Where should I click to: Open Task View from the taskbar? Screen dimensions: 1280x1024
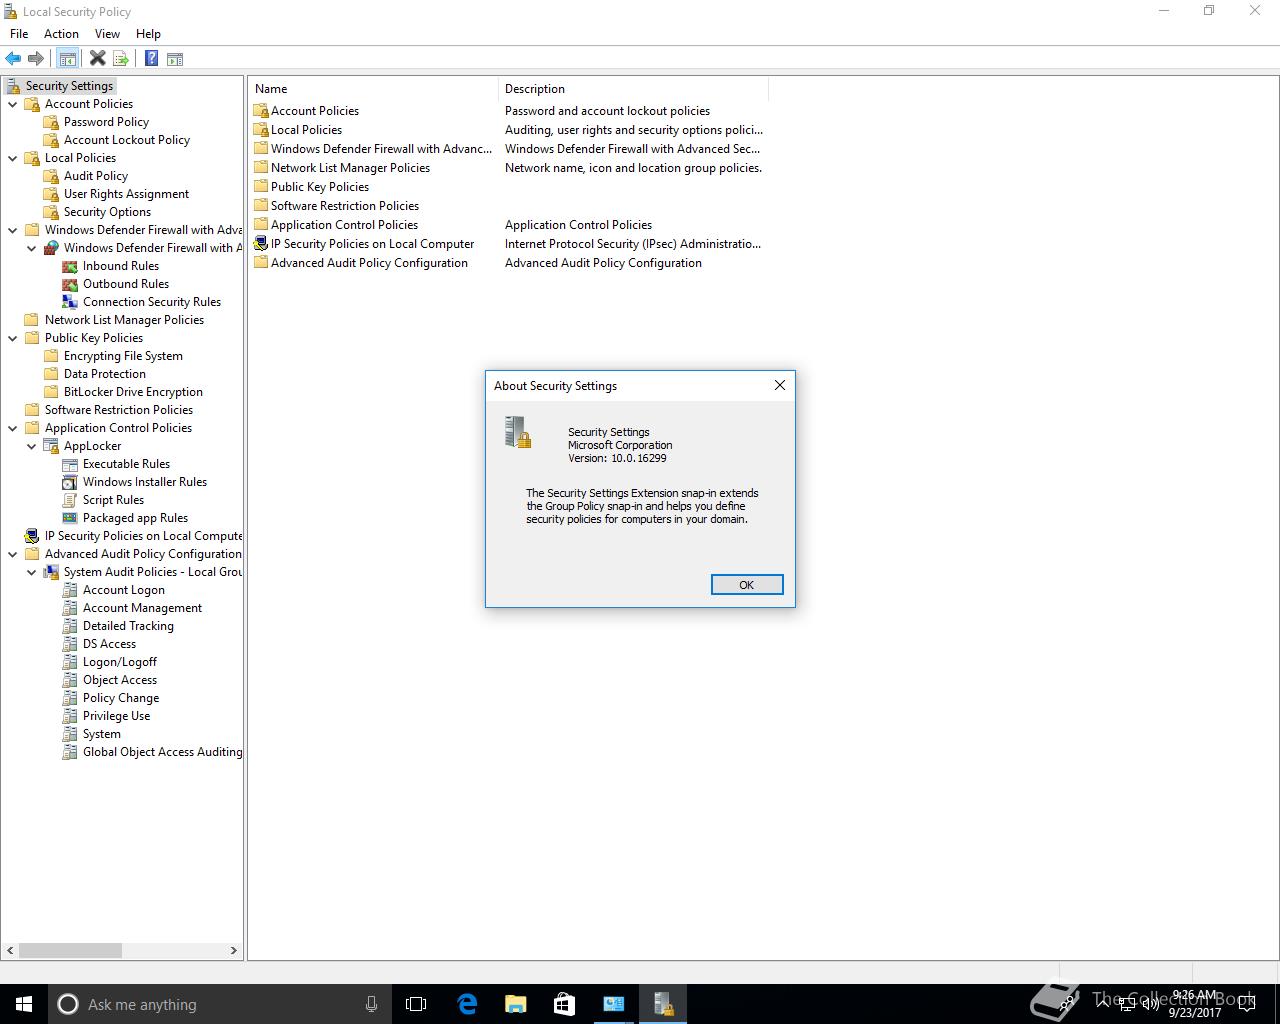(x=416, y=1004)
